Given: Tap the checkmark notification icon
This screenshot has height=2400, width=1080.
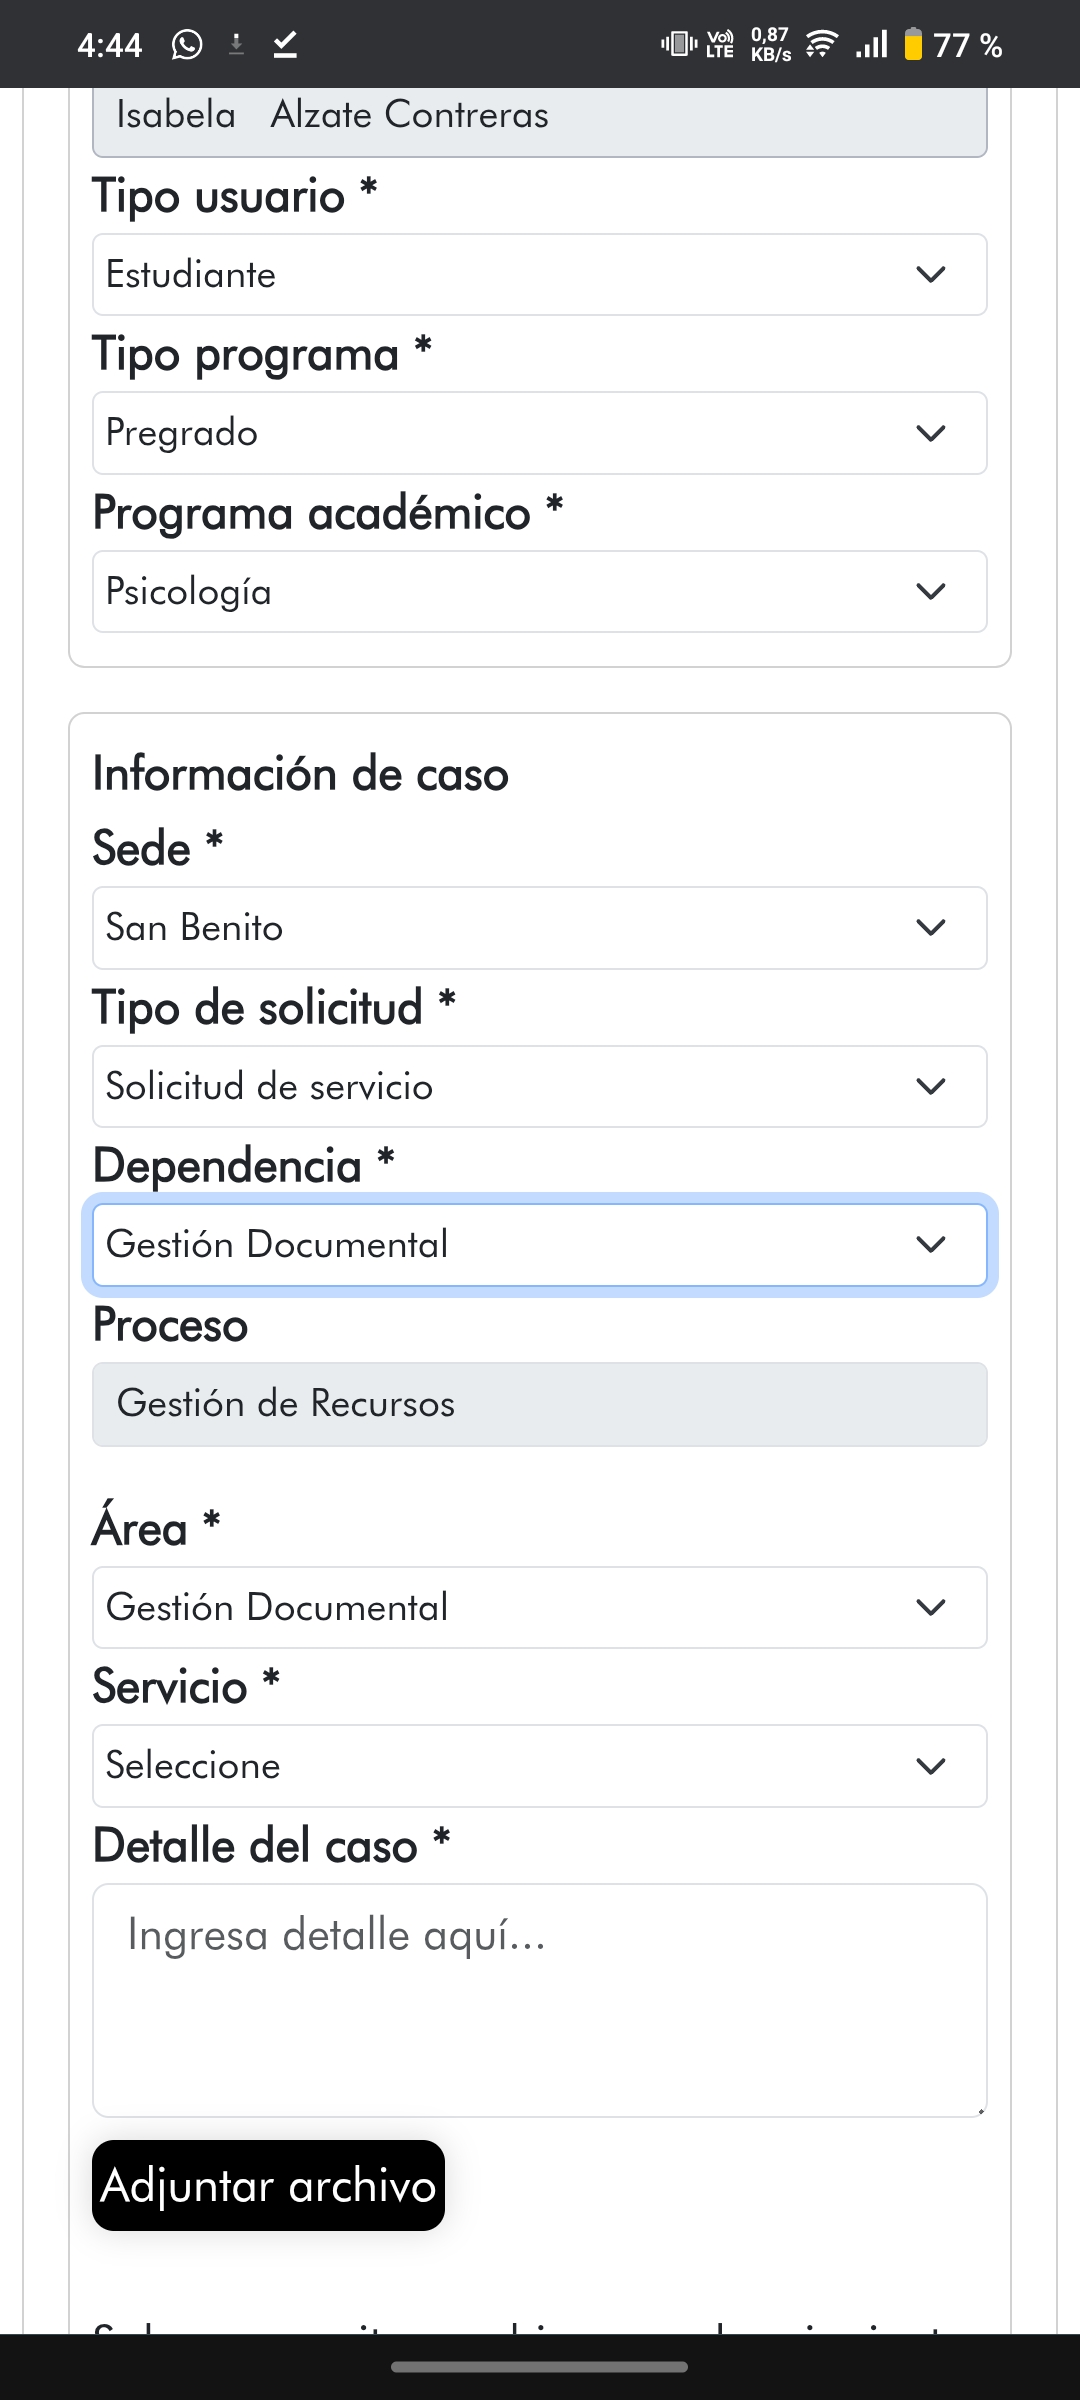Looking at the screenshot, I should tap(285, 44).
